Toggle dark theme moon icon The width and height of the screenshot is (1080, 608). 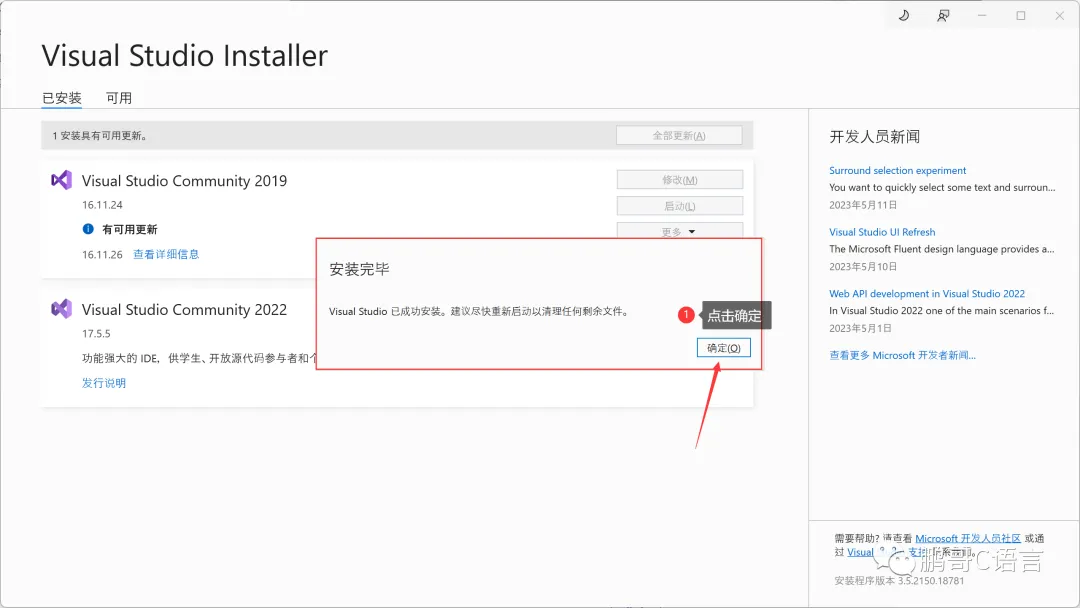click(x=904, y=15)
